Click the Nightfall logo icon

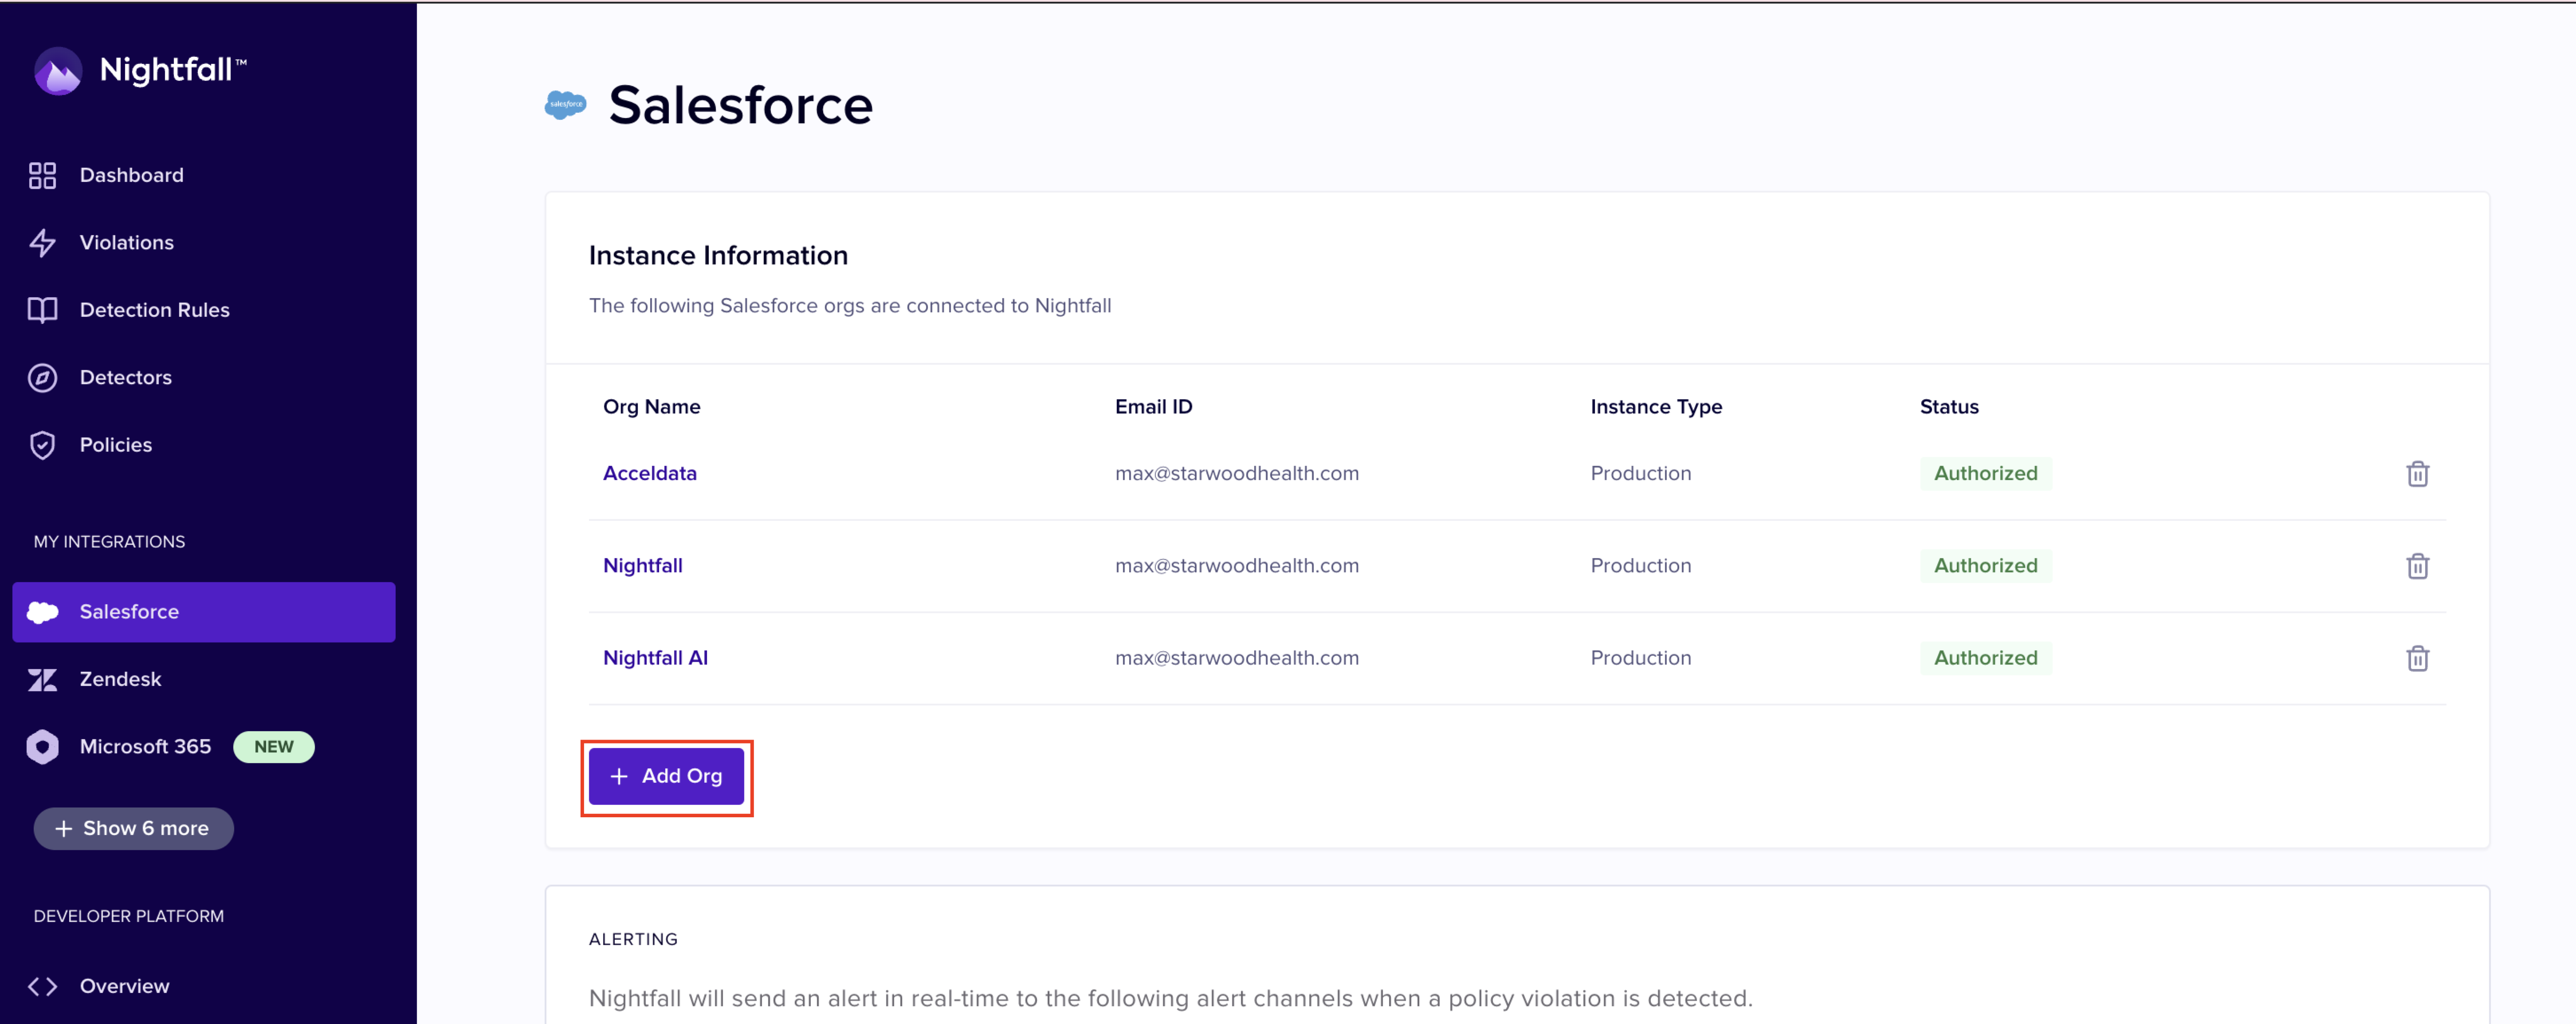(x=58, y=71)
